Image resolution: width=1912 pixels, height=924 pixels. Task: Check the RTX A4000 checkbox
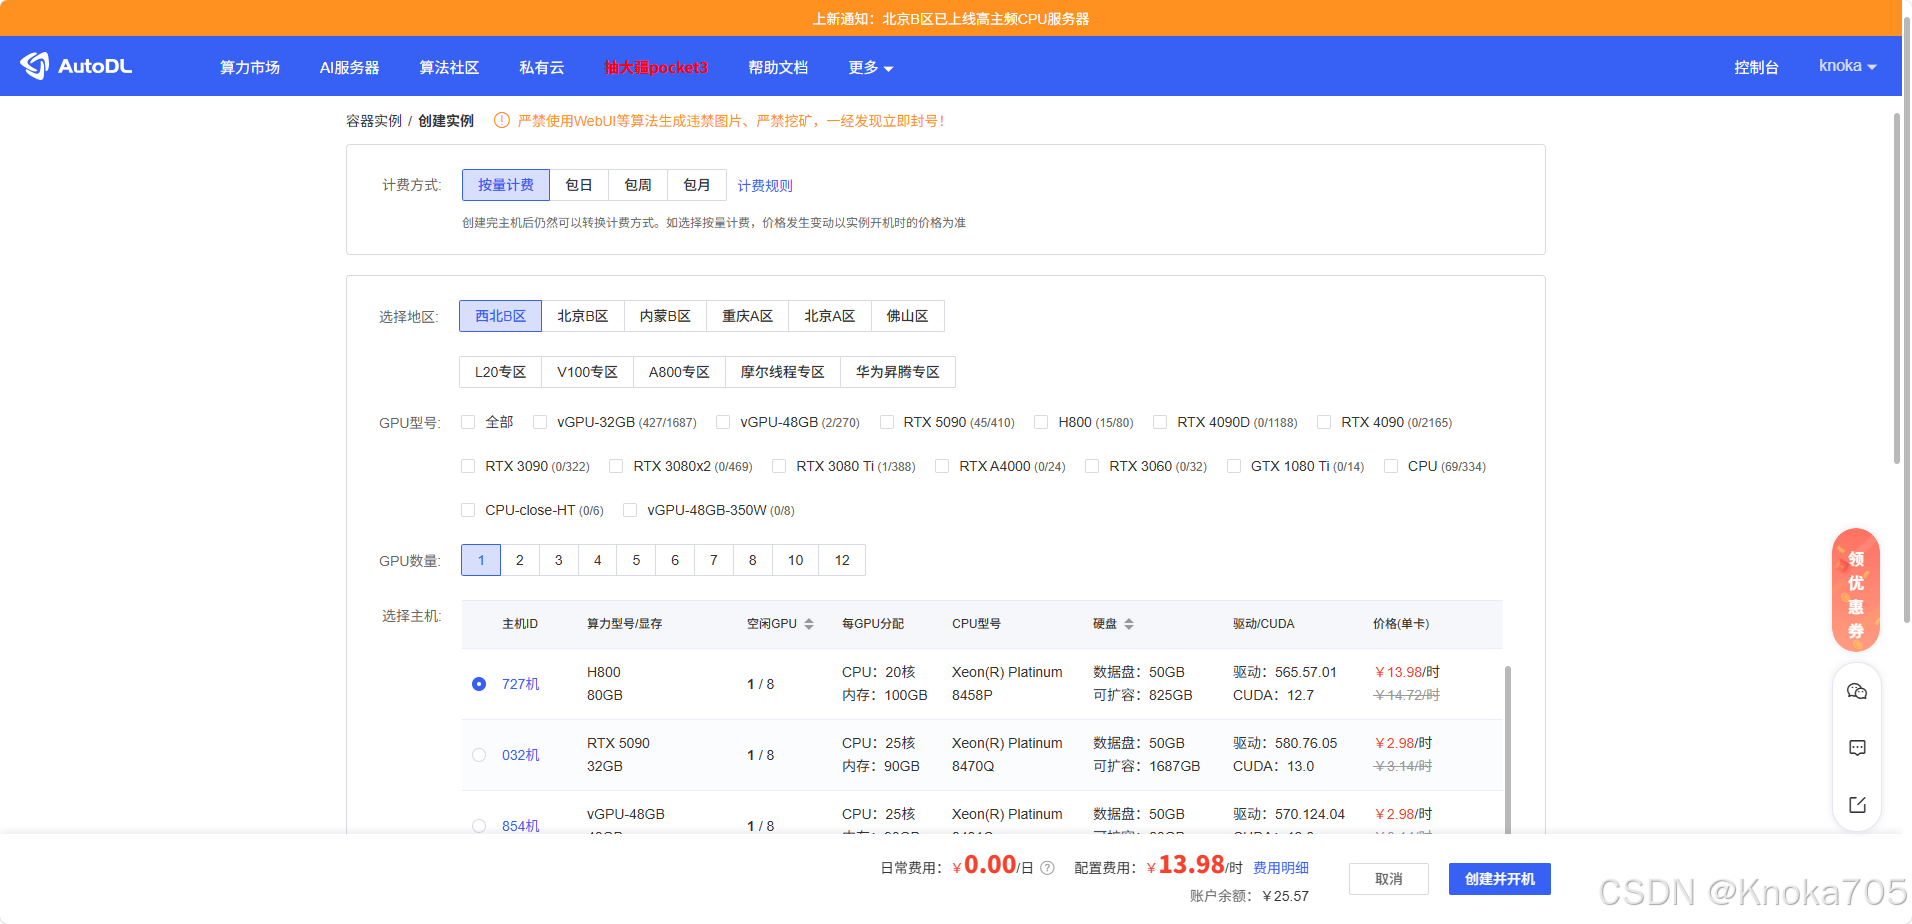pyautogui.click(x=942, y=466)
